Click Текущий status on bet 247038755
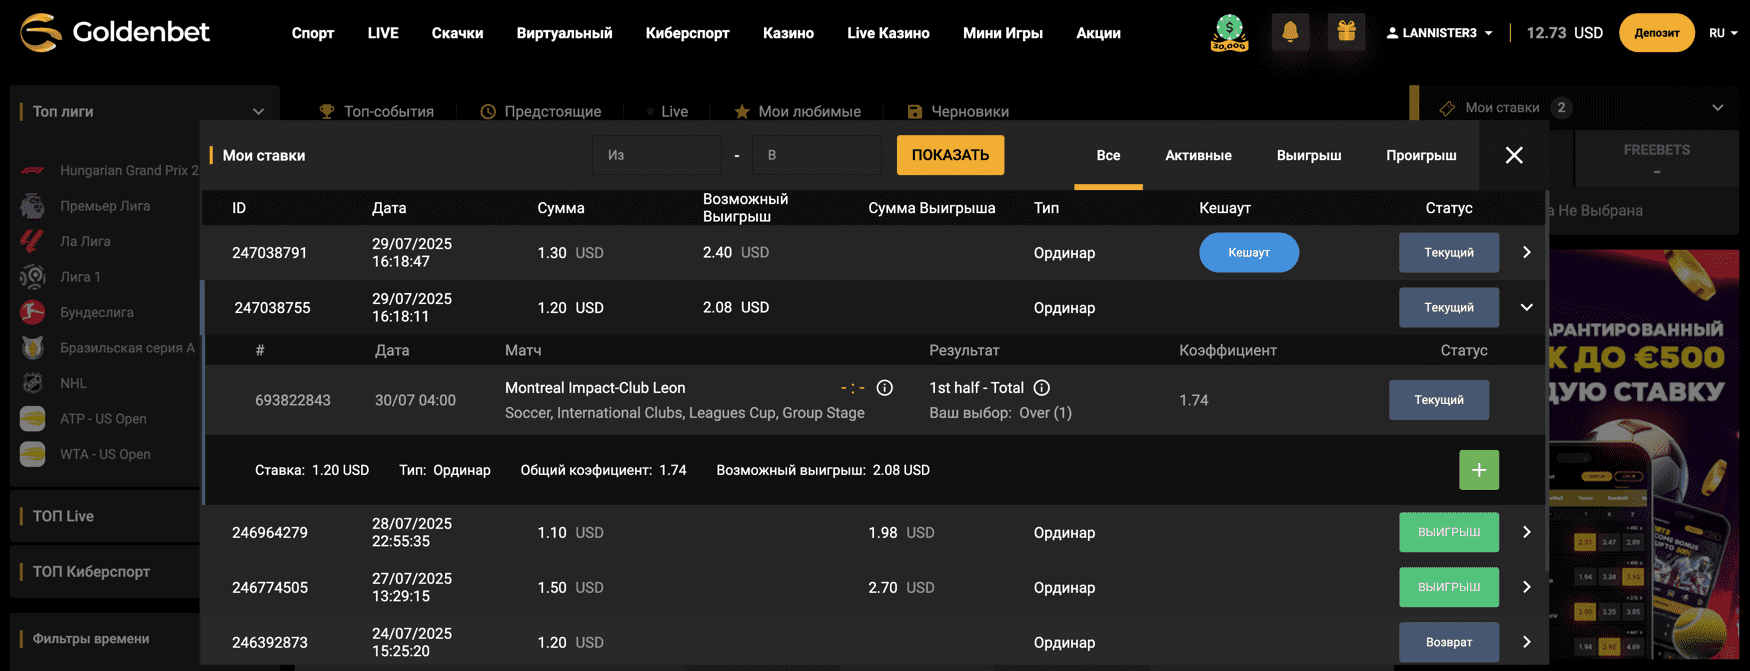 click(x=1449, y=308)
